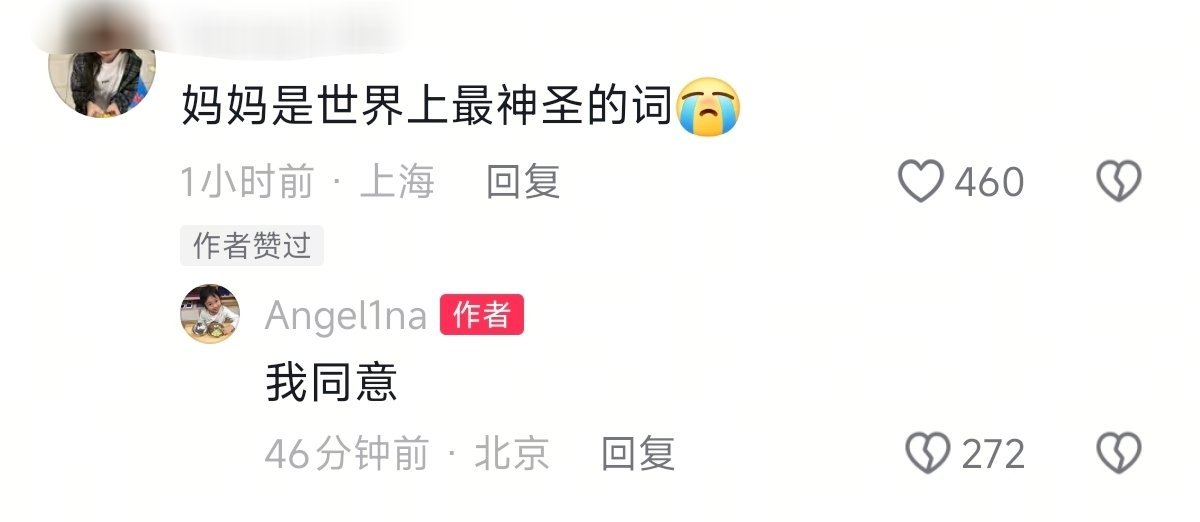Click the red 作者 badge
This screenshot has height=522, width=1200.
click(x=482, y=315)
